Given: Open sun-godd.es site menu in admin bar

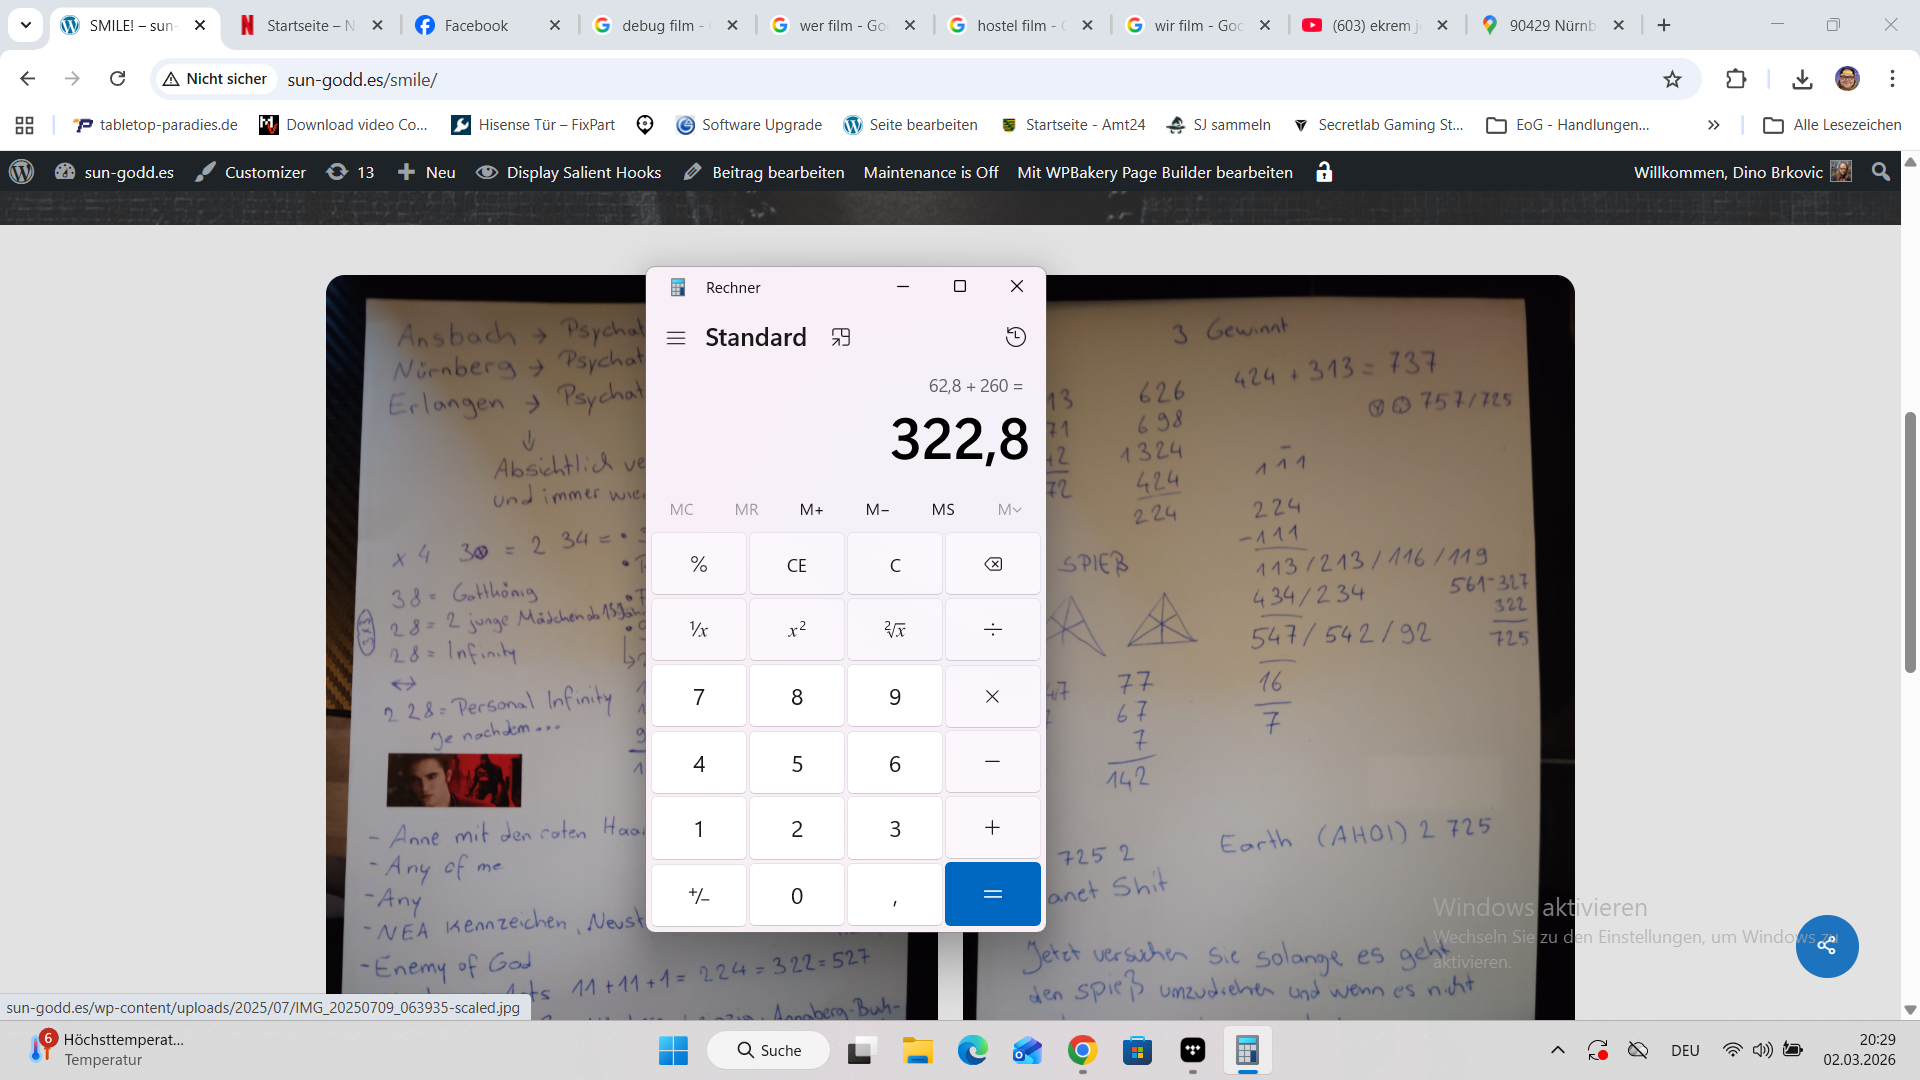Looking at the screenshot, I should click(114, 172).
